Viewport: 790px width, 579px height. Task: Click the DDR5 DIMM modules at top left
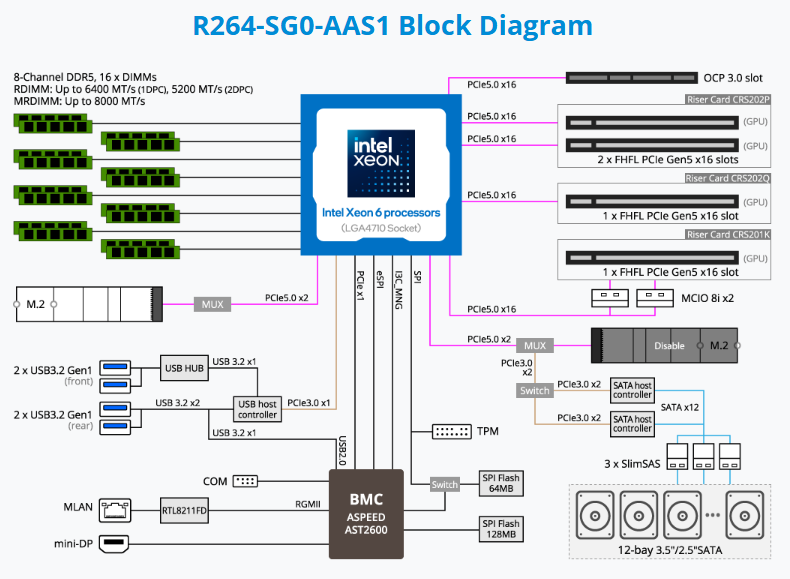click(54, 122)
